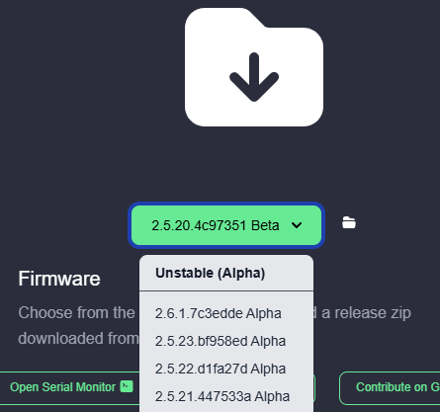The width and height of the screenshot is (440, 412).
Task: Click the Contribute on GitHub button
Action: [390, 388]
